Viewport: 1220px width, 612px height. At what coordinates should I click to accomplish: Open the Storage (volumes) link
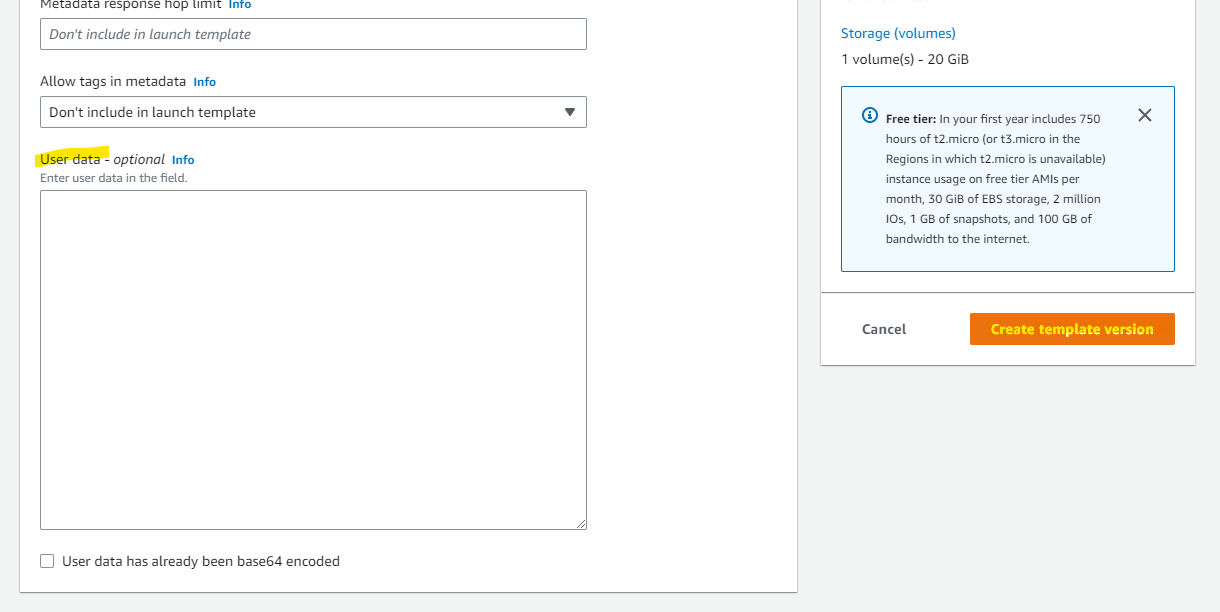898,33
